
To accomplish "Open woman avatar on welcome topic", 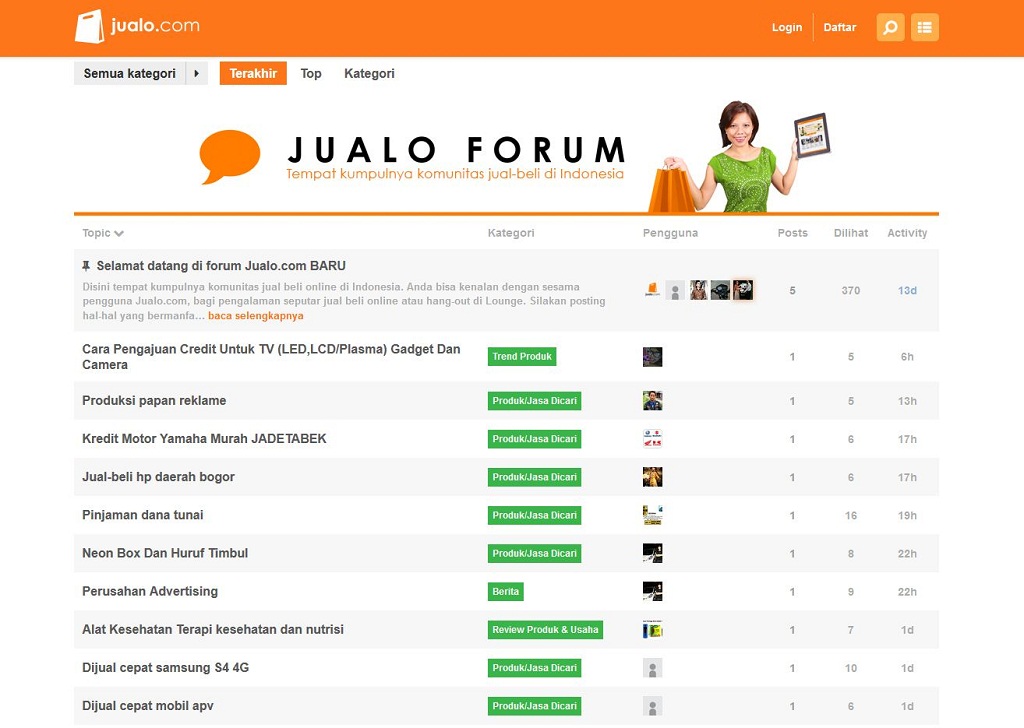I will [698, 290].
